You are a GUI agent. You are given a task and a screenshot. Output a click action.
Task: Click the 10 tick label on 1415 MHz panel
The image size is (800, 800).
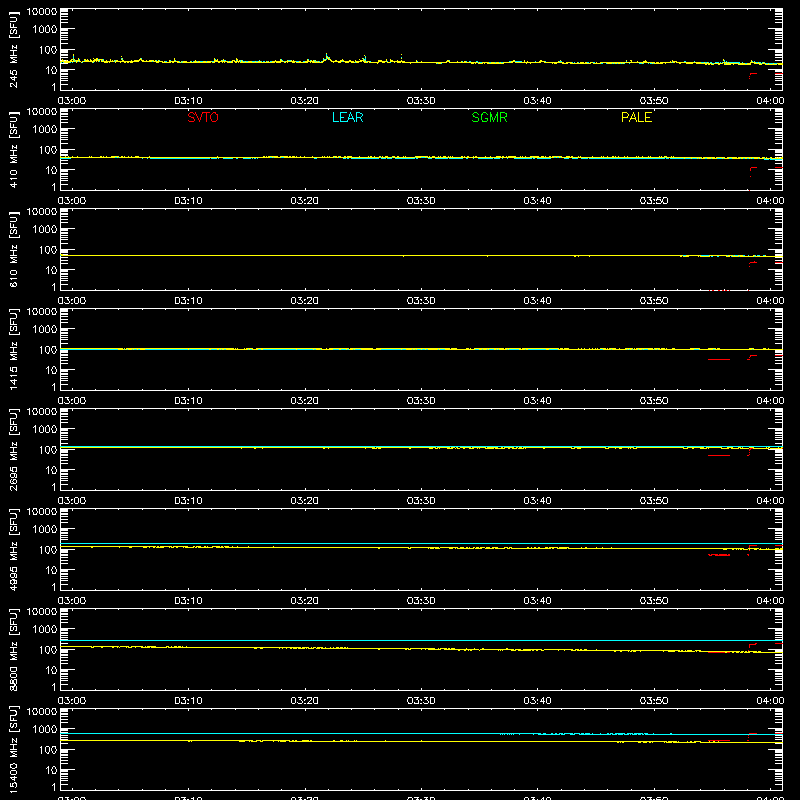tap(51, 370)
